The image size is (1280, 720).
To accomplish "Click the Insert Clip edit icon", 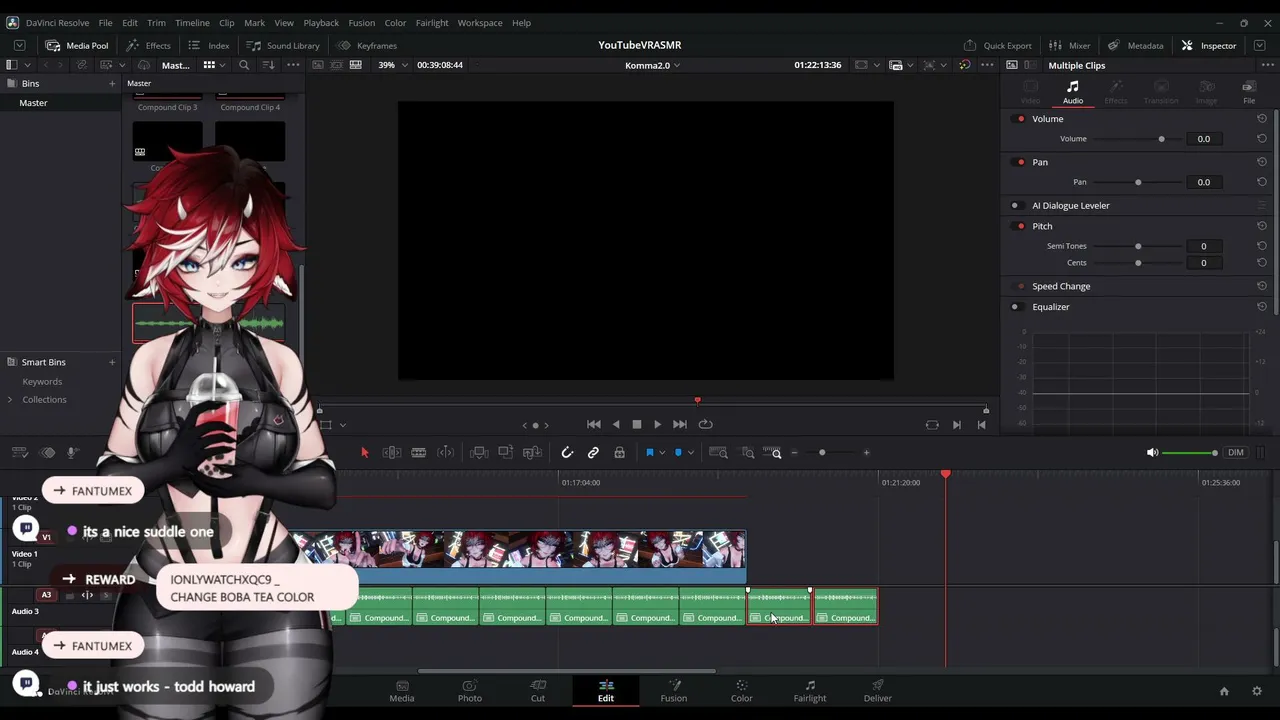I will [479, 453].
